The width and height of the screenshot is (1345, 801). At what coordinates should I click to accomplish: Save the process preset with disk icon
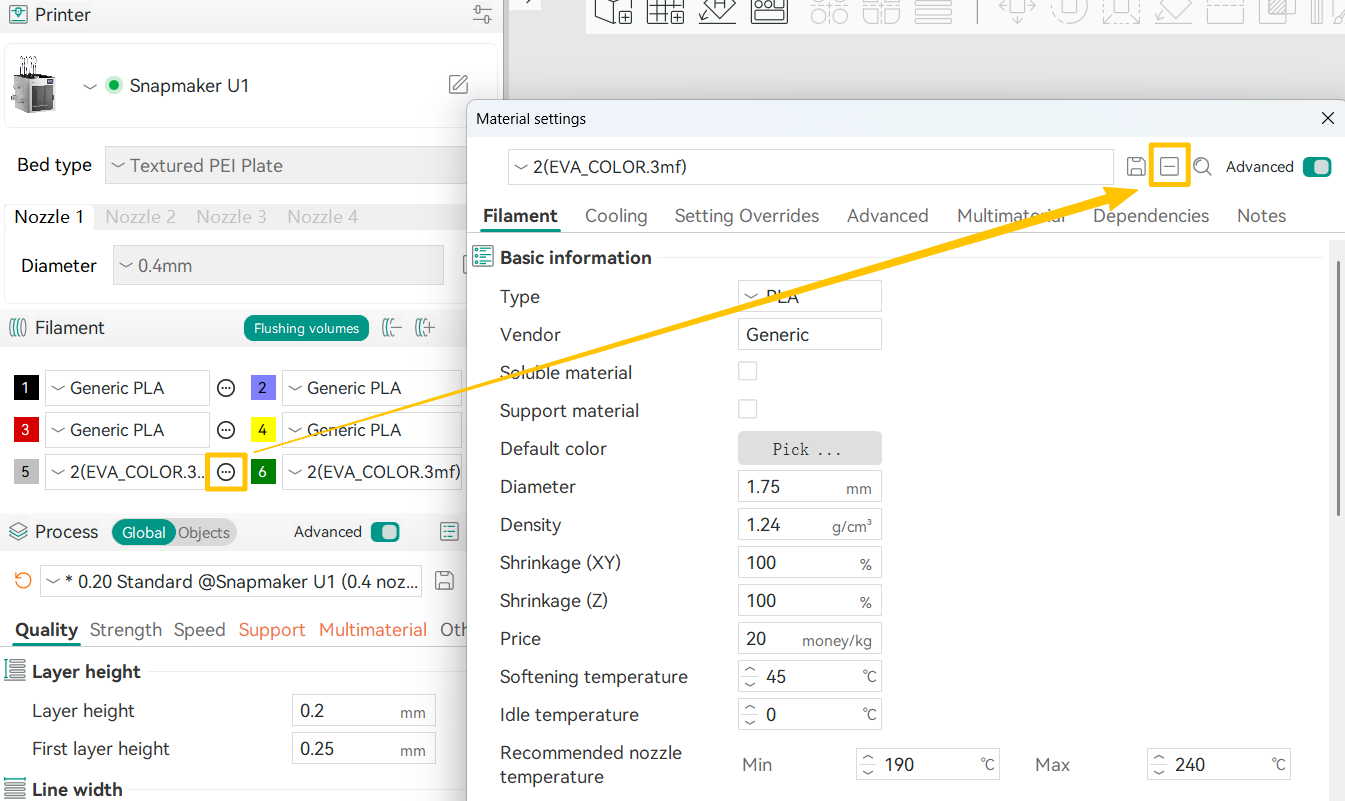[446, 581]
